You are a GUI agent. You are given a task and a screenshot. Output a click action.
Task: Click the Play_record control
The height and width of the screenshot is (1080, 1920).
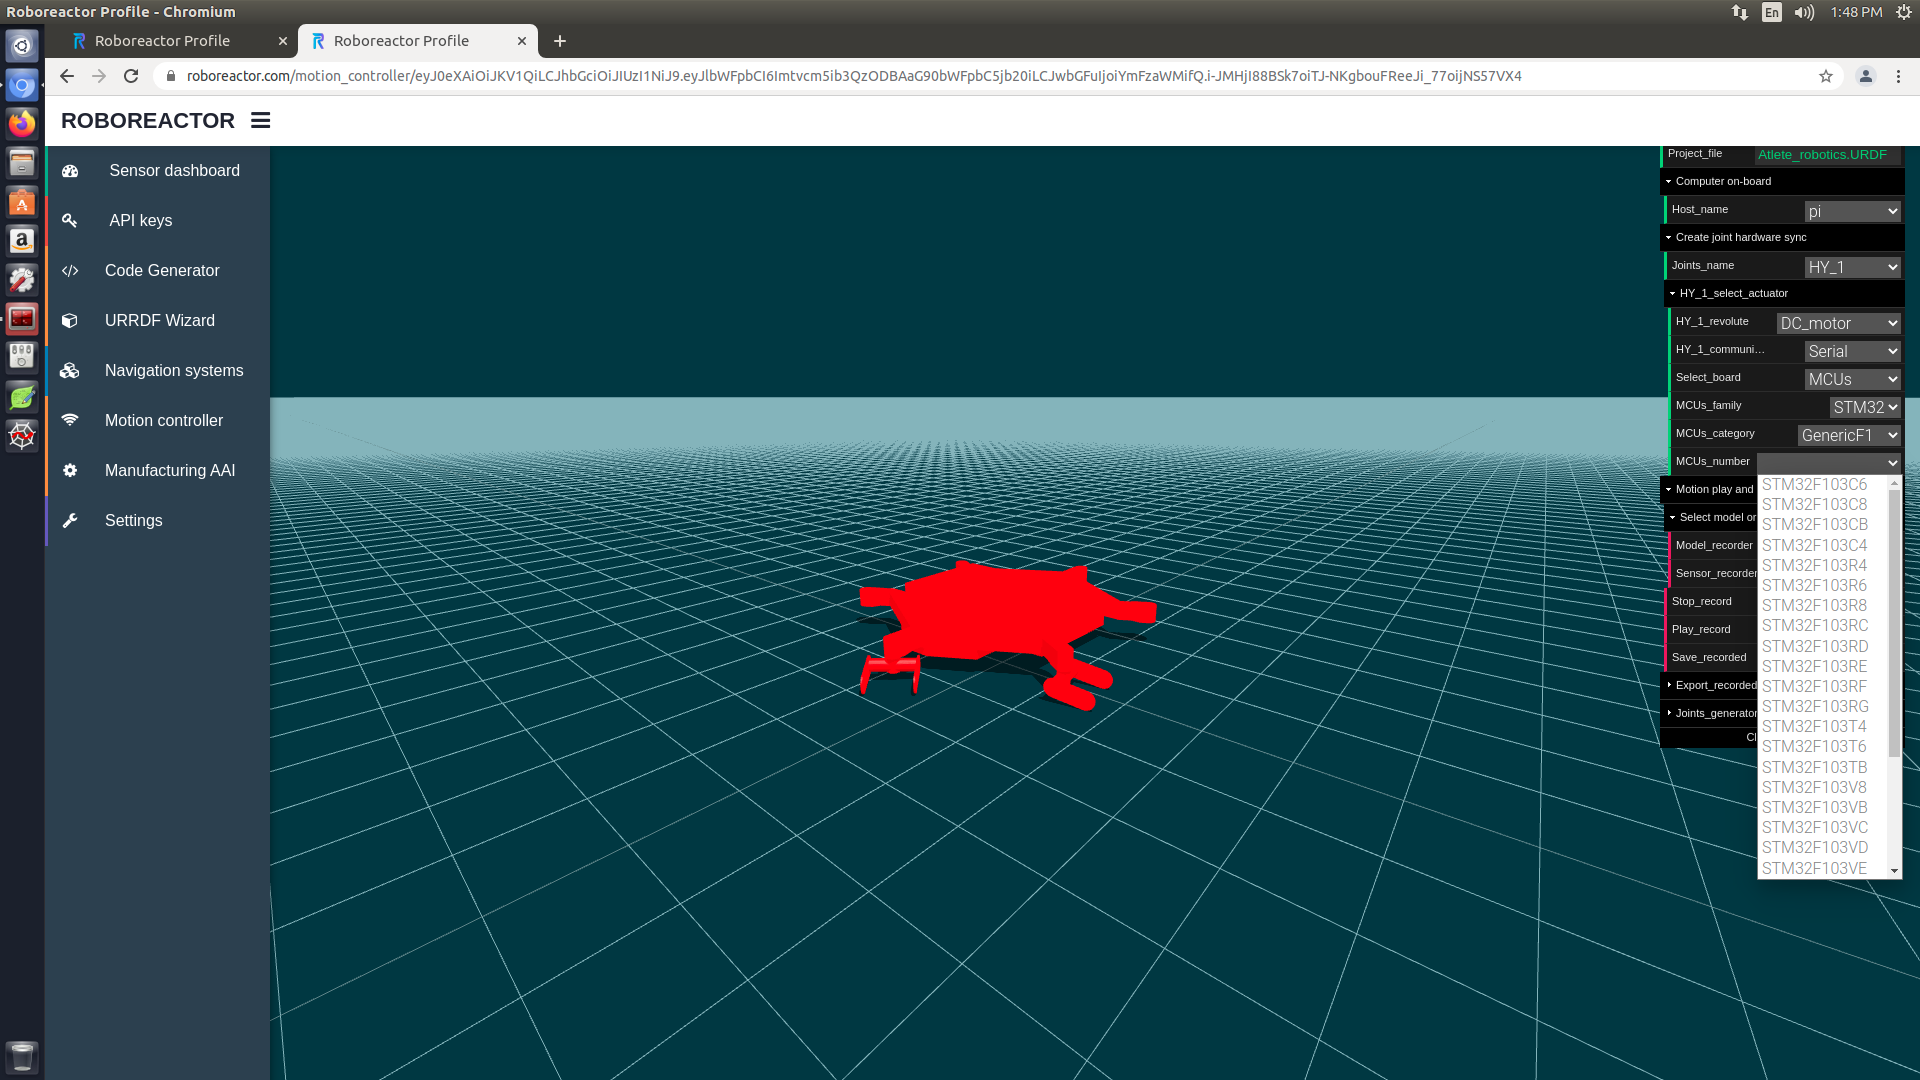pyautogui.click(x=1711, y=629)
